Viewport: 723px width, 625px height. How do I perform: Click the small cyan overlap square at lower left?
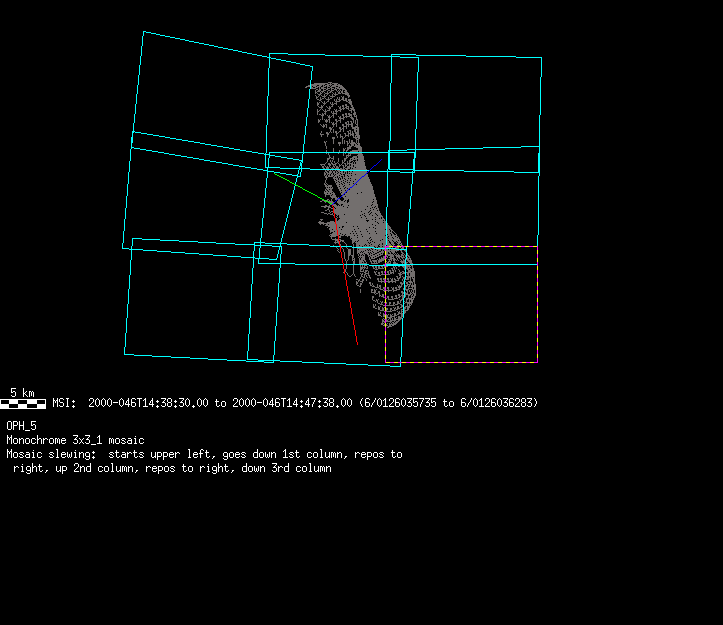[x=267, y=252]
